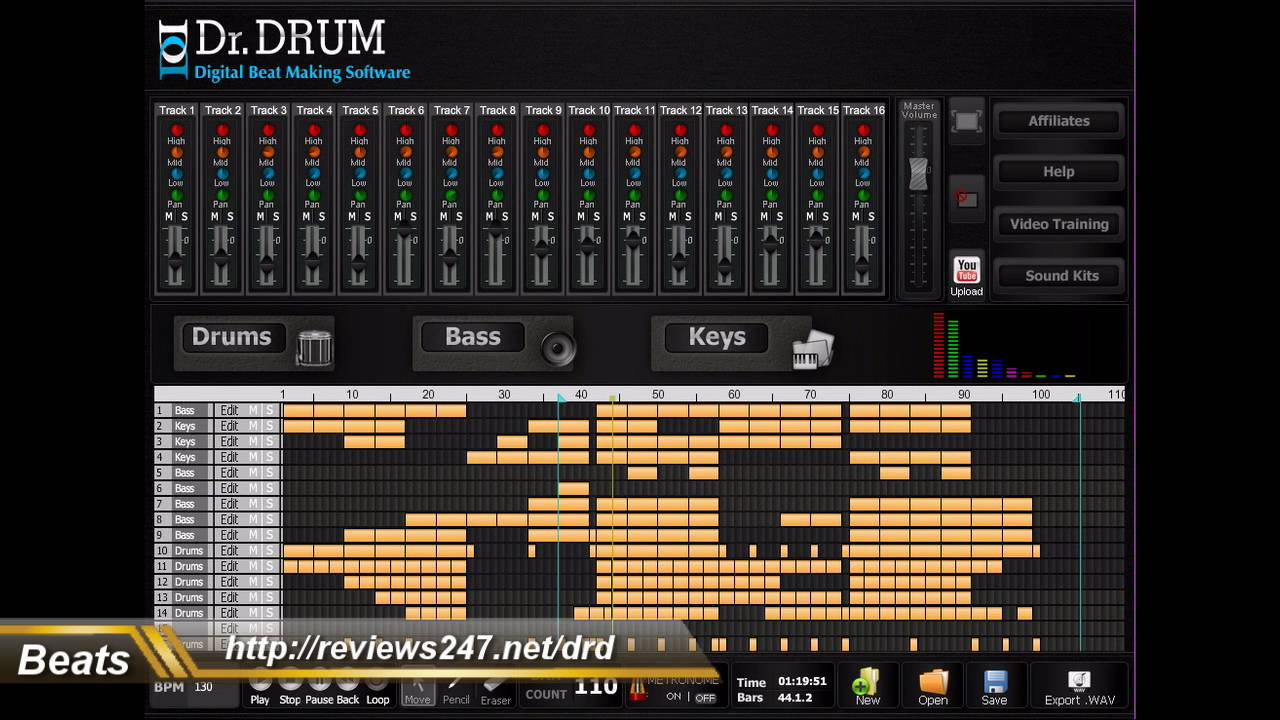Open the Affiliates page

click(x=1059, y=121)
